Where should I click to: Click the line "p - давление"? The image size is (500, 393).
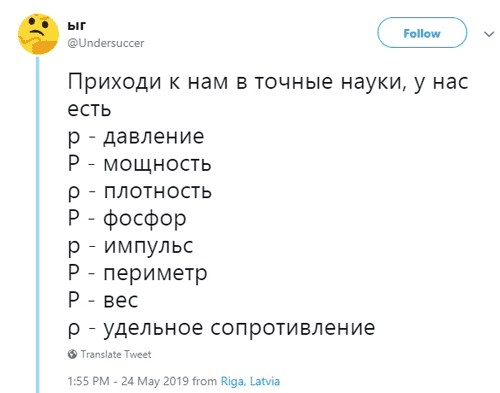tap(136, 137)
